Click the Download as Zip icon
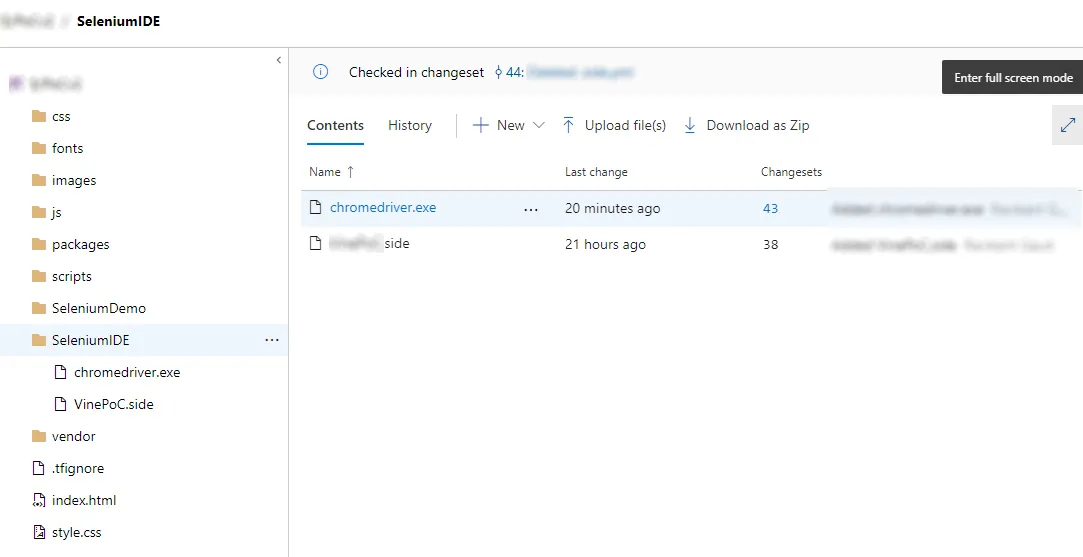1083x557 pixels. tap(690, 125)
